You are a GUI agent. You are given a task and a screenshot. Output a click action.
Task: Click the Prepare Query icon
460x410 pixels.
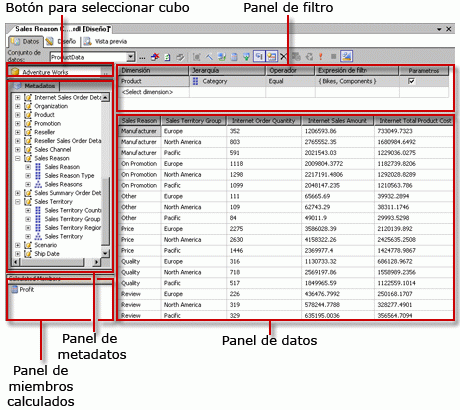pos(309,57)
